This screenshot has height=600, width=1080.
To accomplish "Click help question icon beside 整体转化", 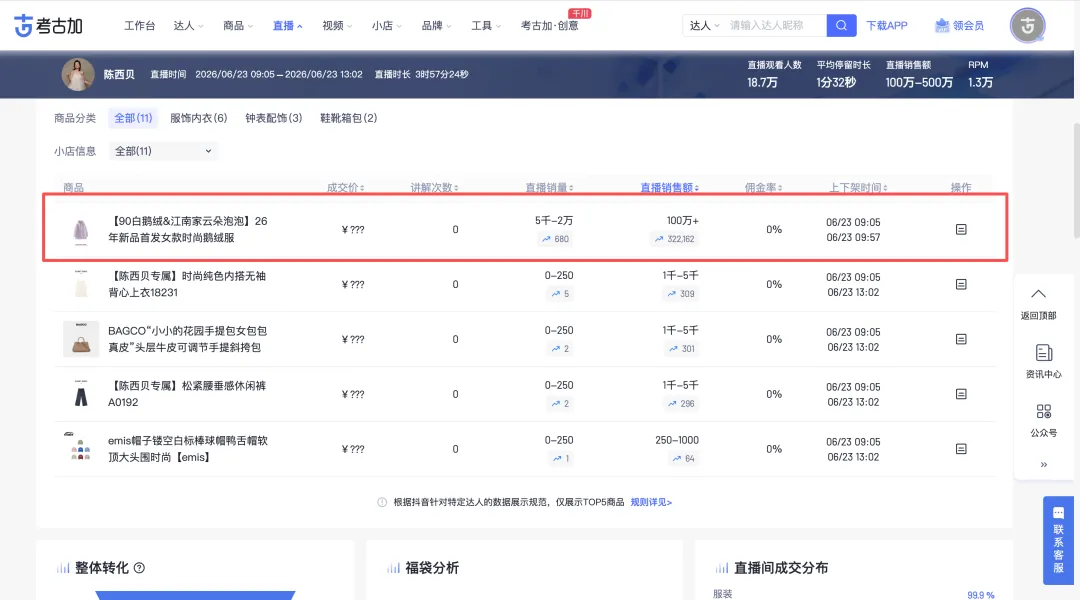I will 139,568.
